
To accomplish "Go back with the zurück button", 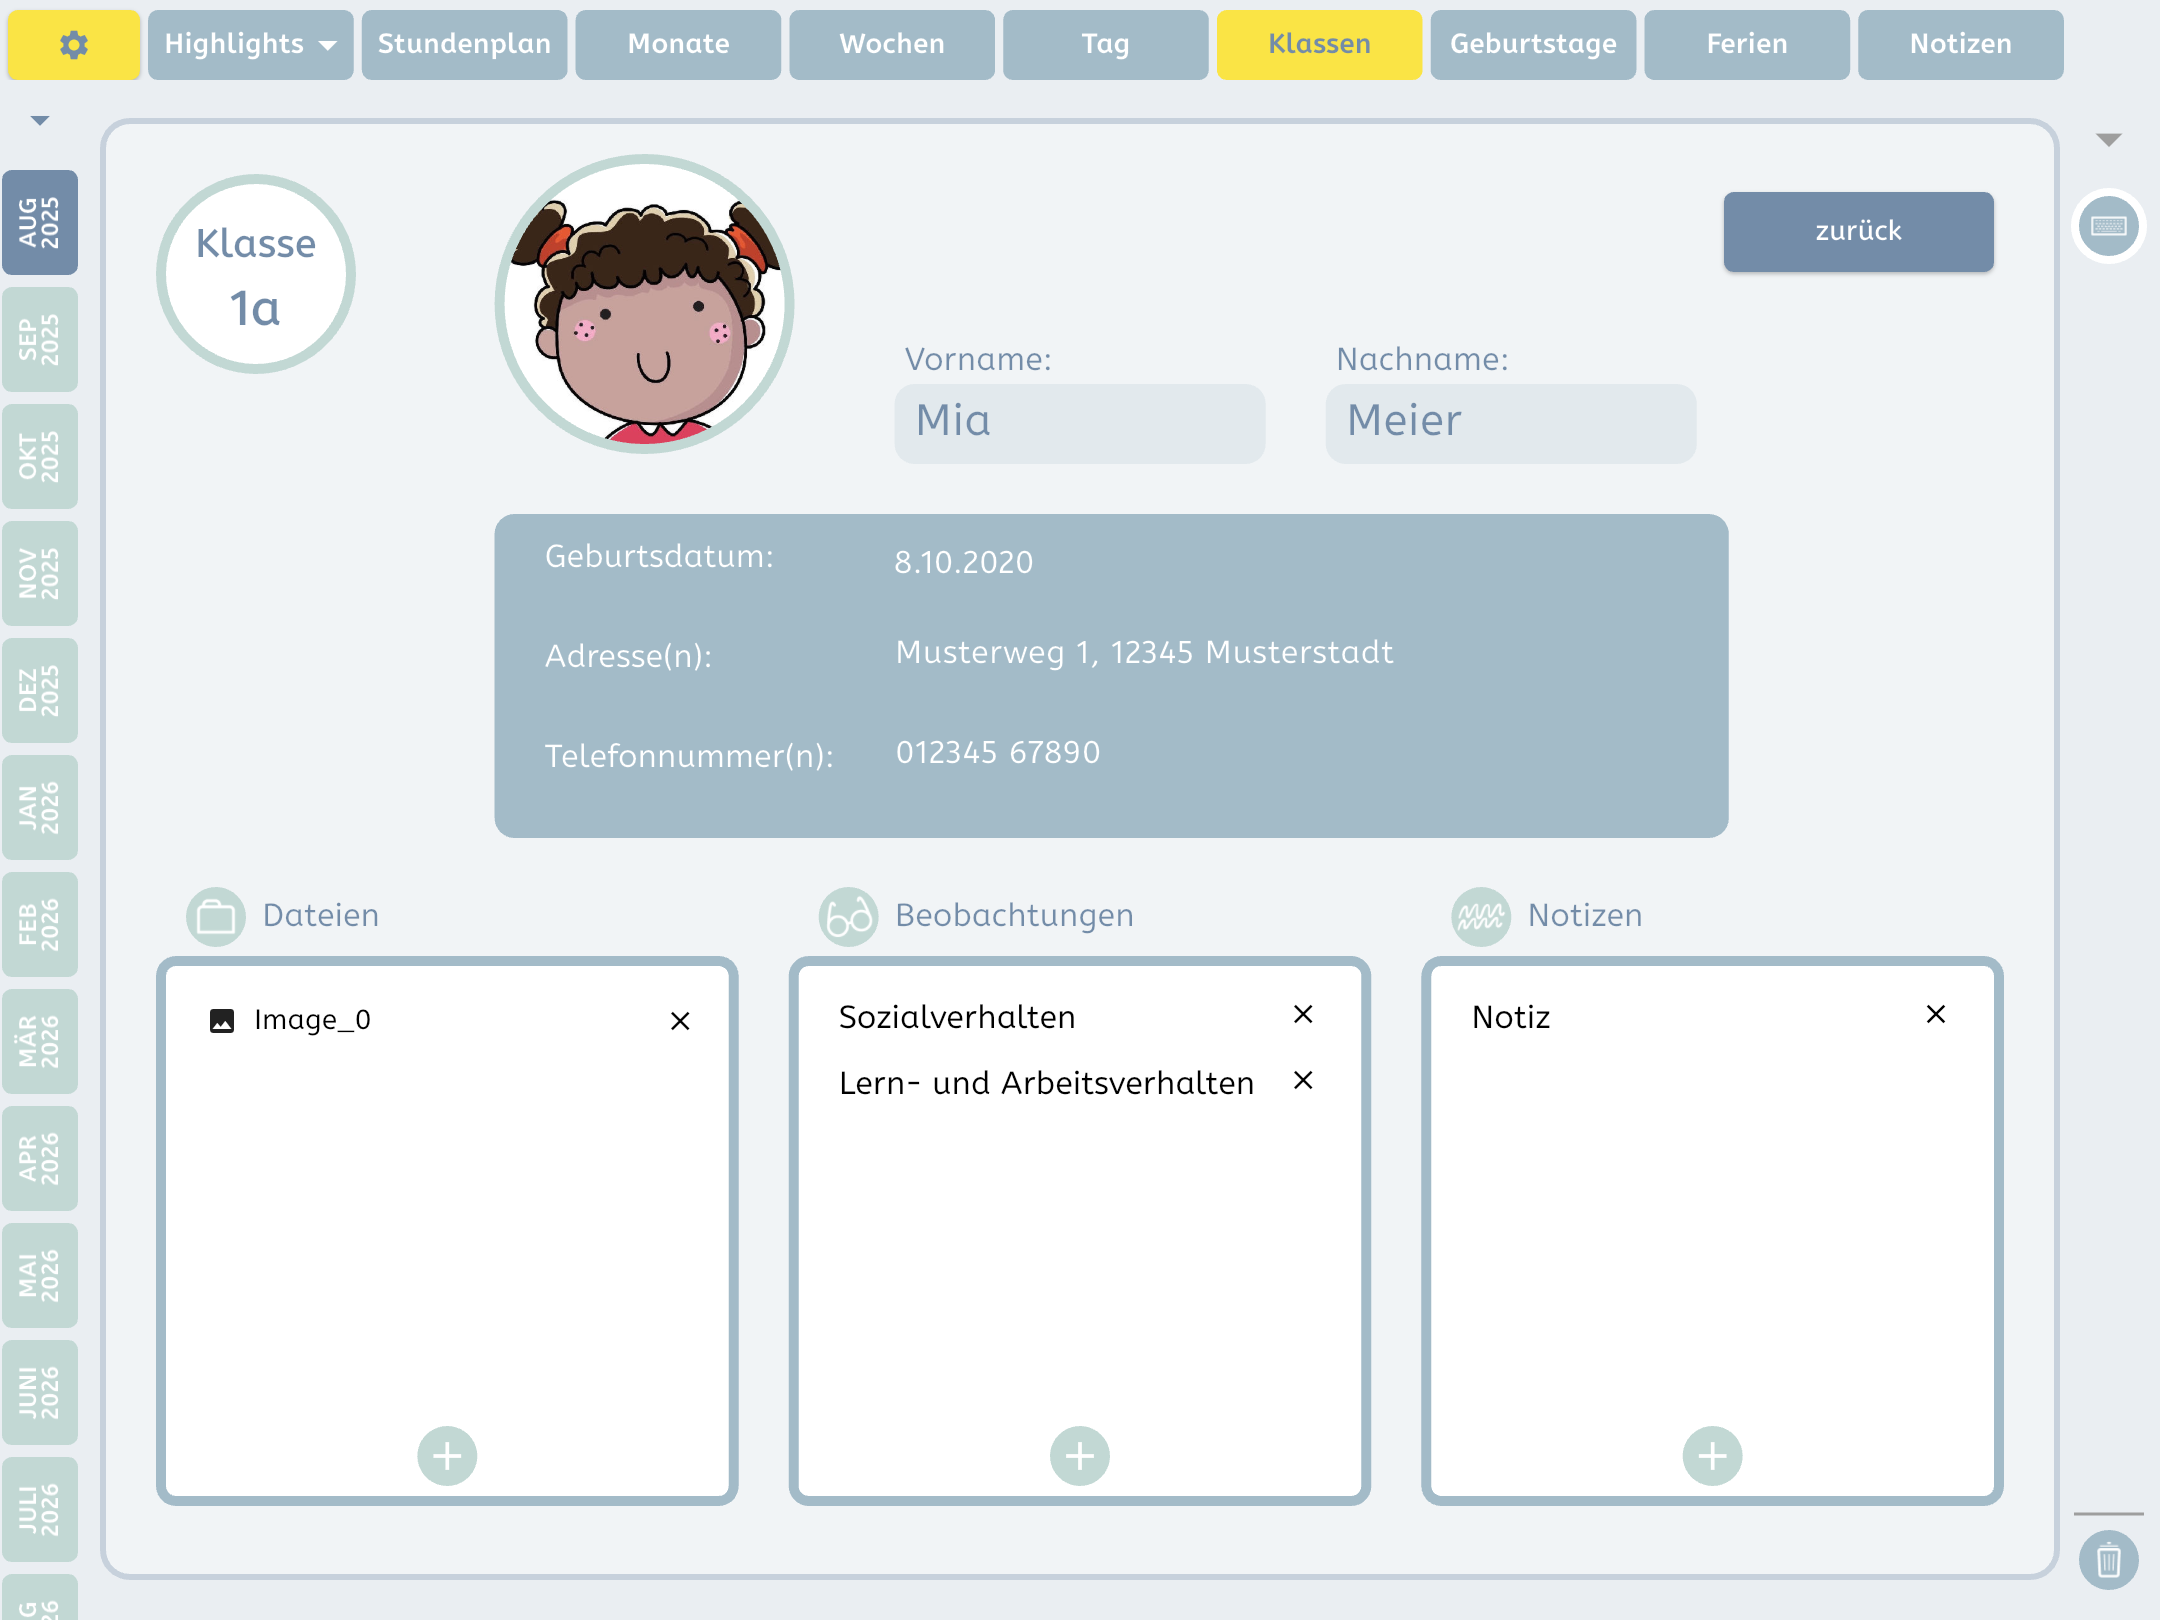I will [x=1859, y=232].
